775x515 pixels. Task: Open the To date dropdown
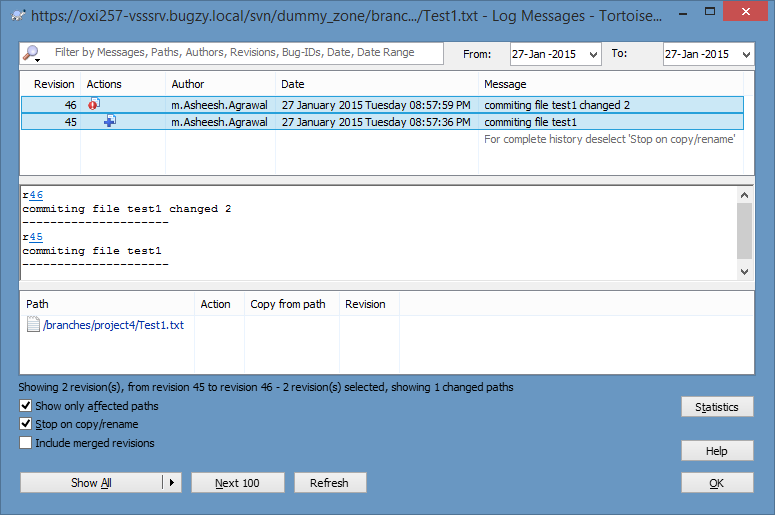tap(746, 54)
